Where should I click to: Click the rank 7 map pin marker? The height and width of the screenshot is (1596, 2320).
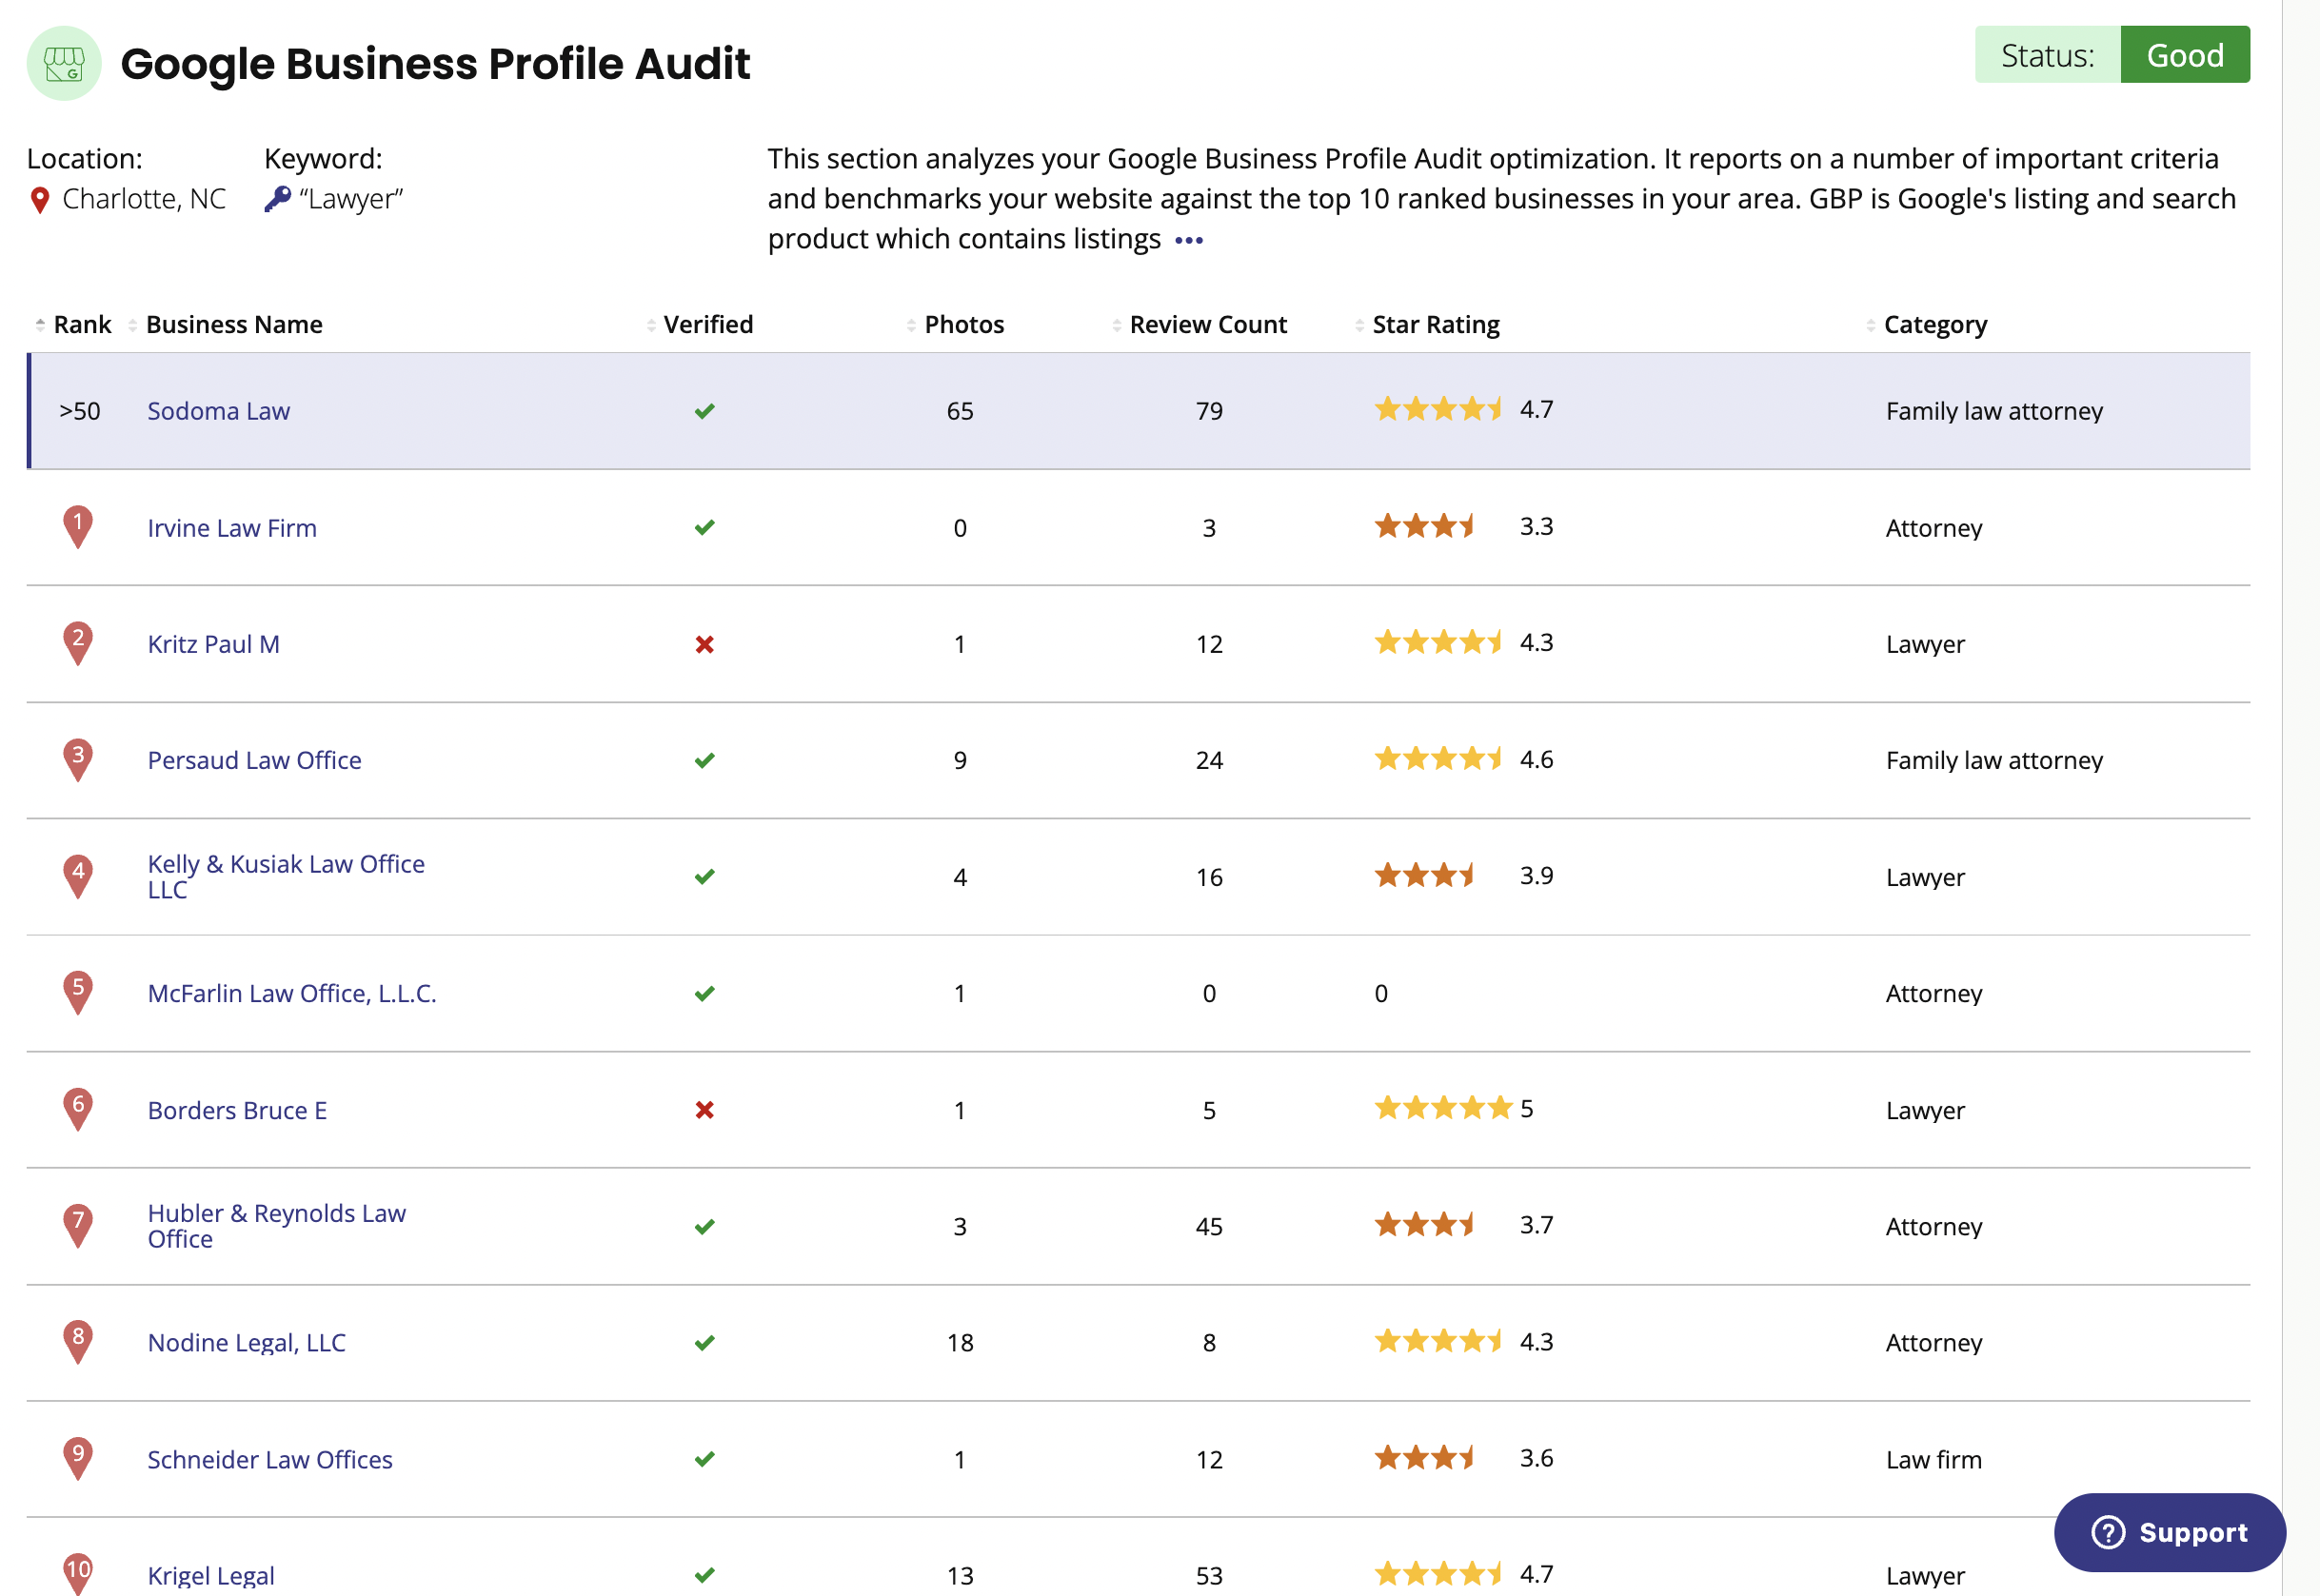coord(78,1225)
